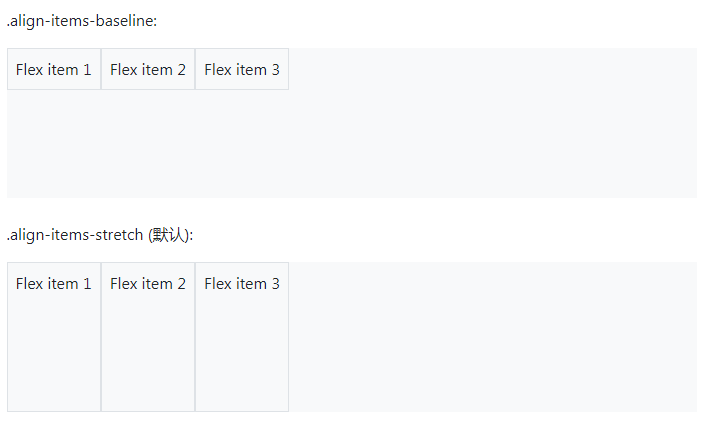Click Flex item 1 in the baseline row
This screenshot has height=427, width=707.
[54, 69]
